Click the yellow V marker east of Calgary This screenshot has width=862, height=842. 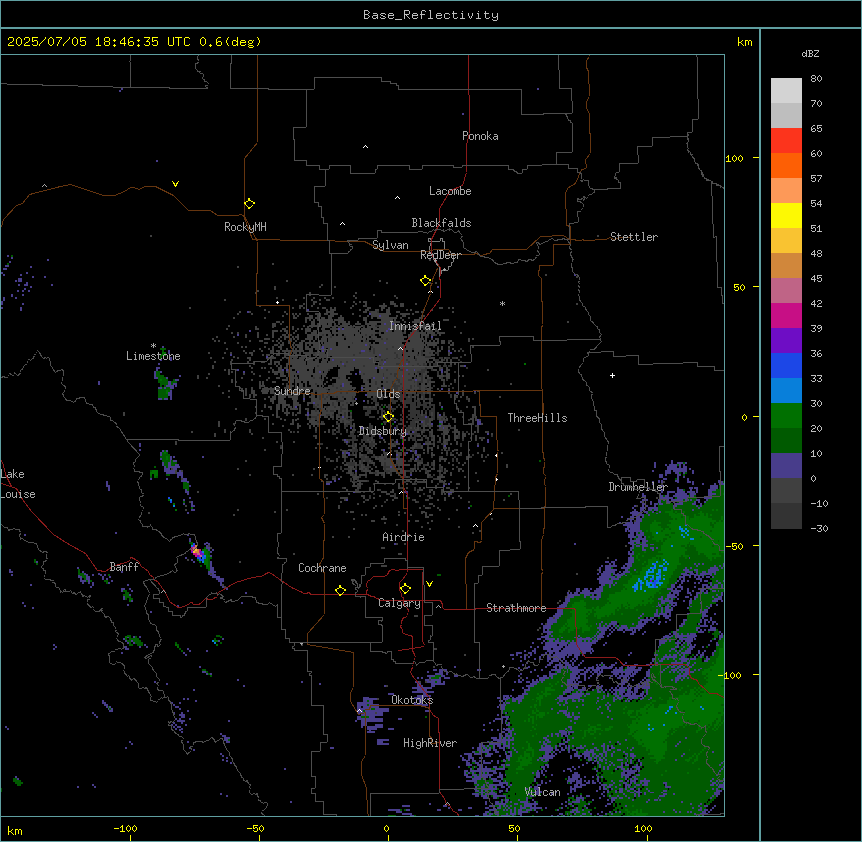429,584
